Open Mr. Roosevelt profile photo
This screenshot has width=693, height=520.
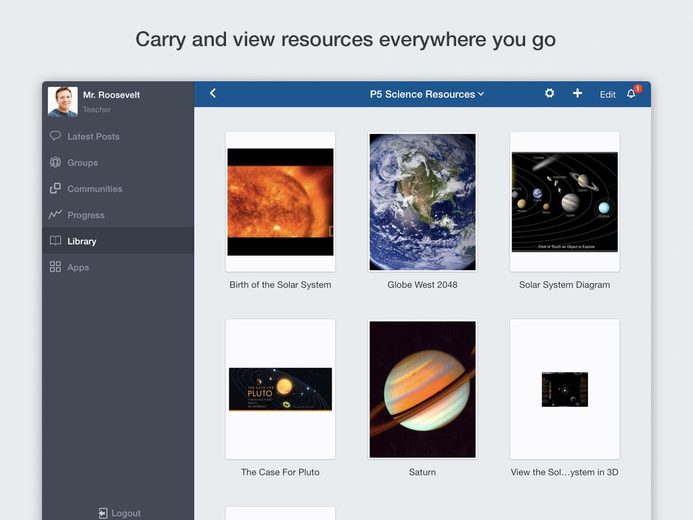point(63,102)
